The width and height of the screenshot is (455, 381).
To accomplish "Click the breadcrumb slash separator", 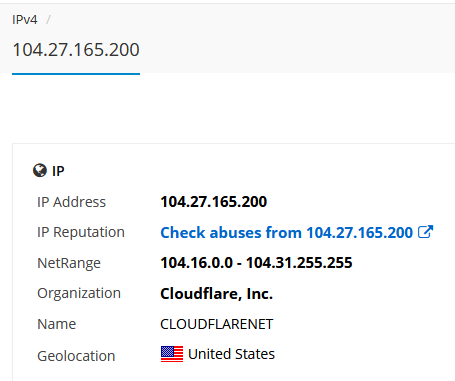I will click(x=48, y=20).
